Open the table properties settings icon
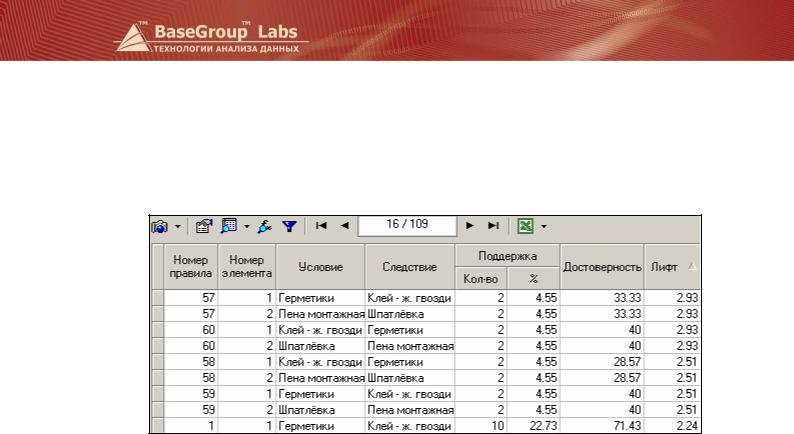Viewport: 794px width, 434px height. click(x=204, y=226)
